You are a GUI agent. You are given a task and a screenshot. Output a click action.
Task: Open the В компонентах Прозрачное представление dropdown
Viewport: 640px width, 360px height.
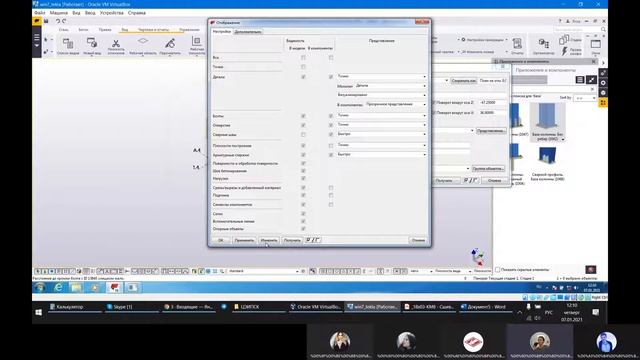pyautogui.click(x=396, y=104)
